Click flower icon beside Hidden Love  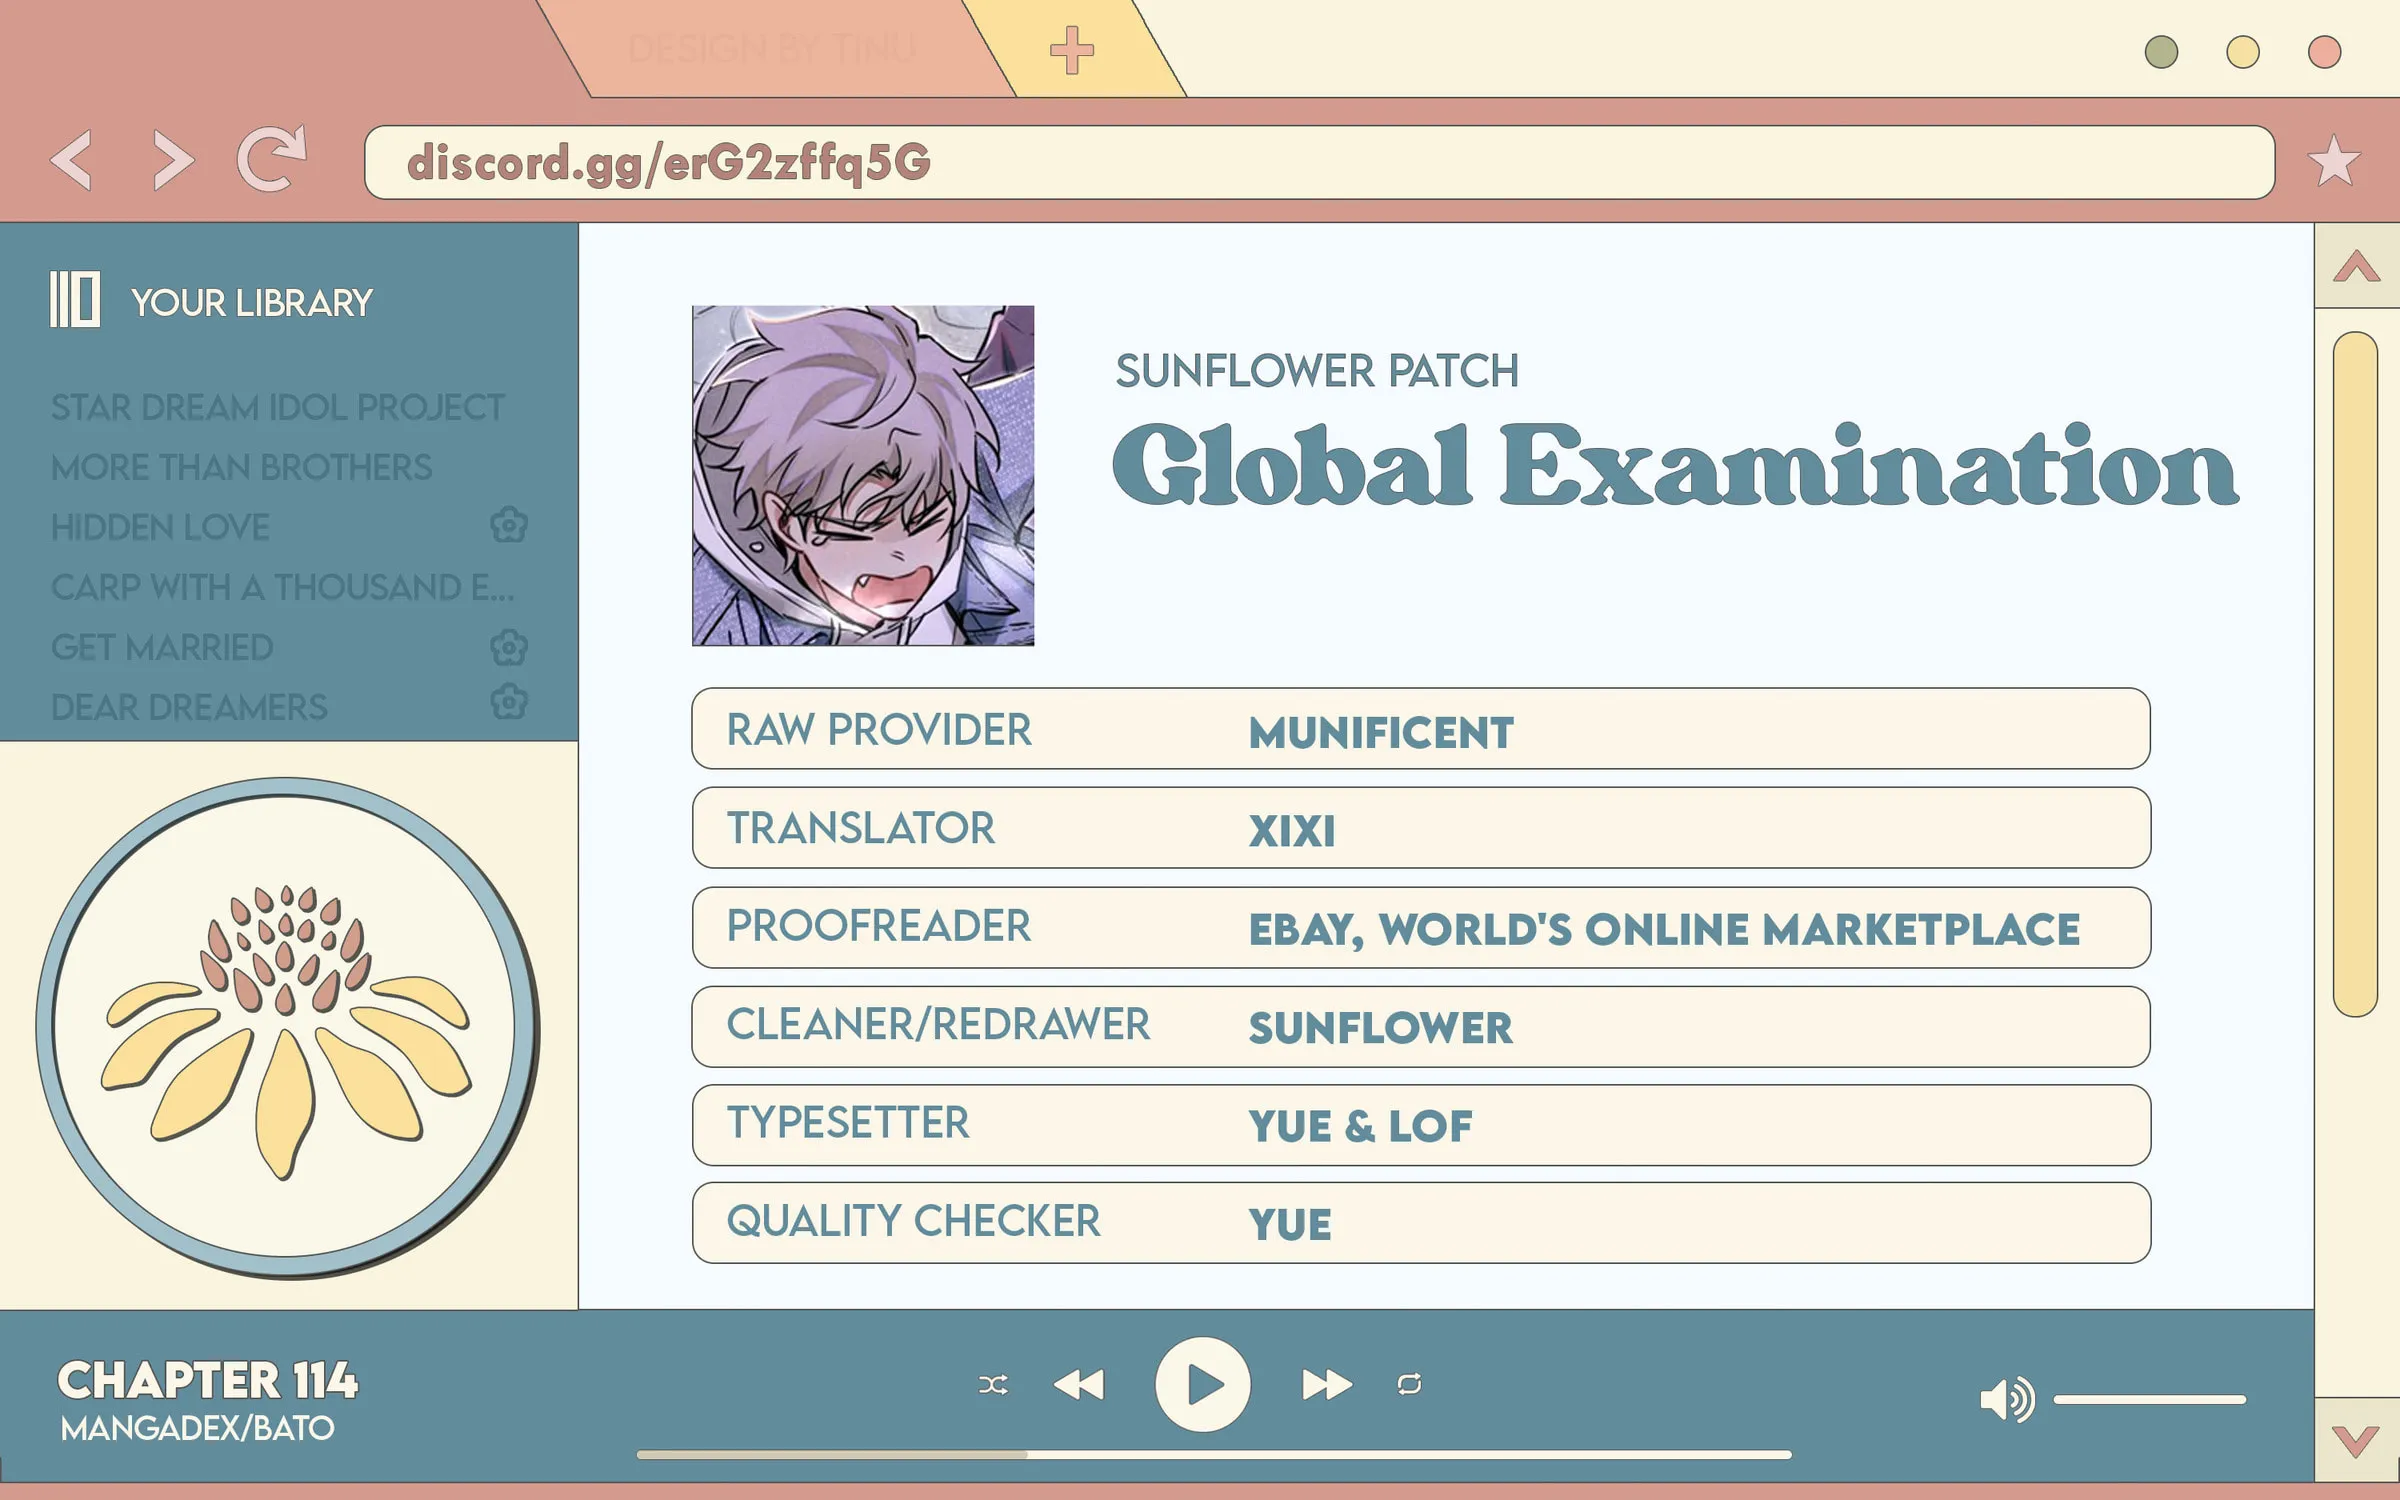[509, 524]
